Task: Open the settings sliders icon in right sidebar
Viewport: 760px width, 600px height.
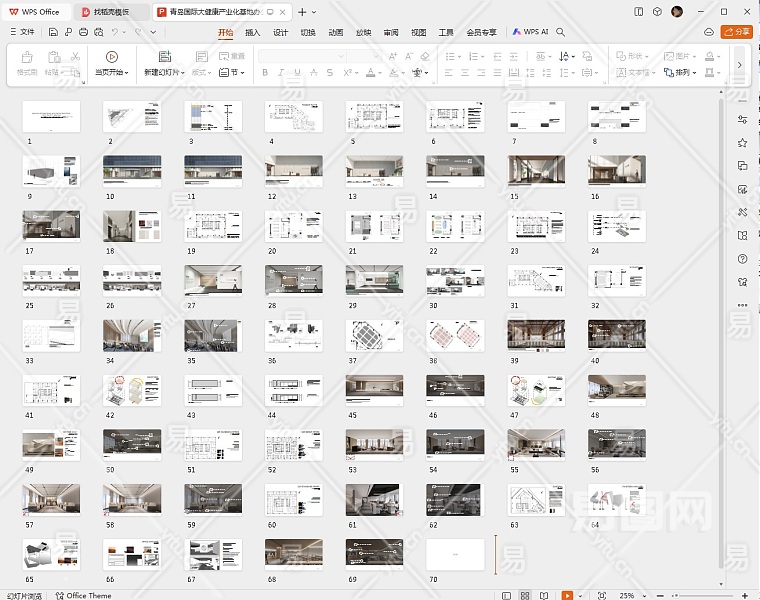Action: pyautogui.click(x=742, y=118)
